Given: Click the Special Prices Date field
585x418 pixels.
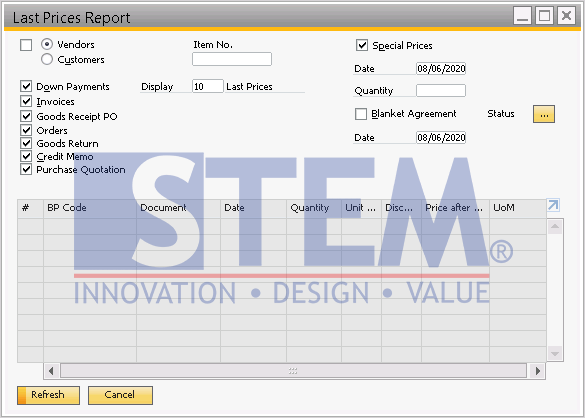Looking at the screenshot, I should pyautogui.click(x=441, y=69).
